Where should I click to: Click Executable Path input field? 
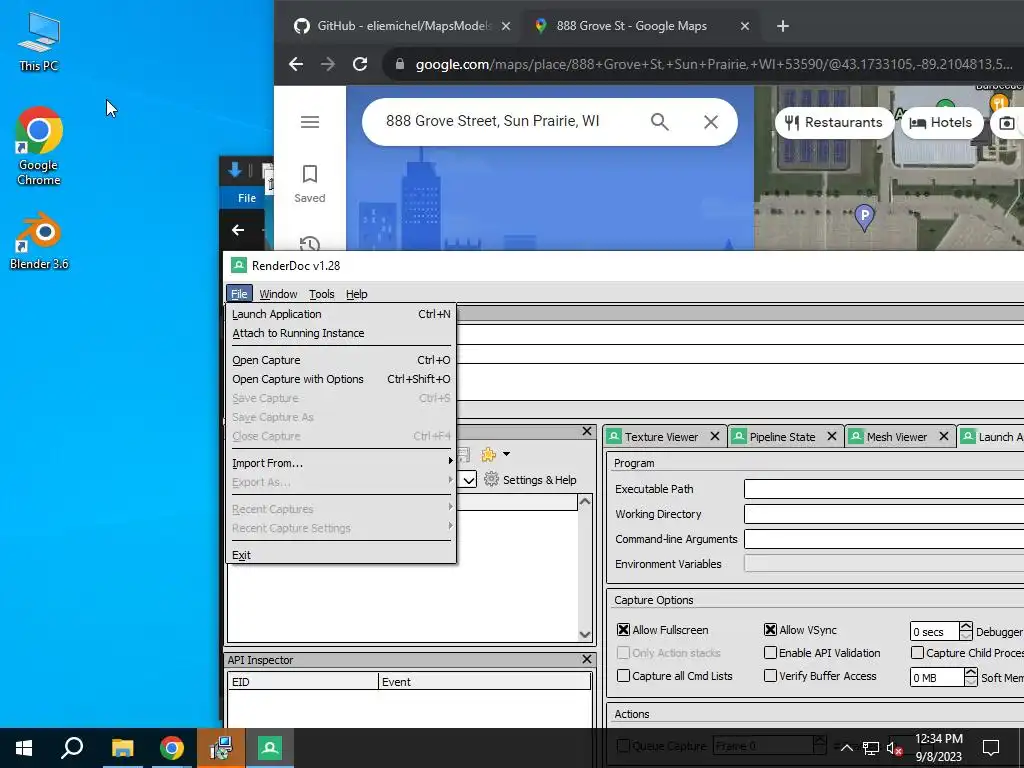[884, 488]
